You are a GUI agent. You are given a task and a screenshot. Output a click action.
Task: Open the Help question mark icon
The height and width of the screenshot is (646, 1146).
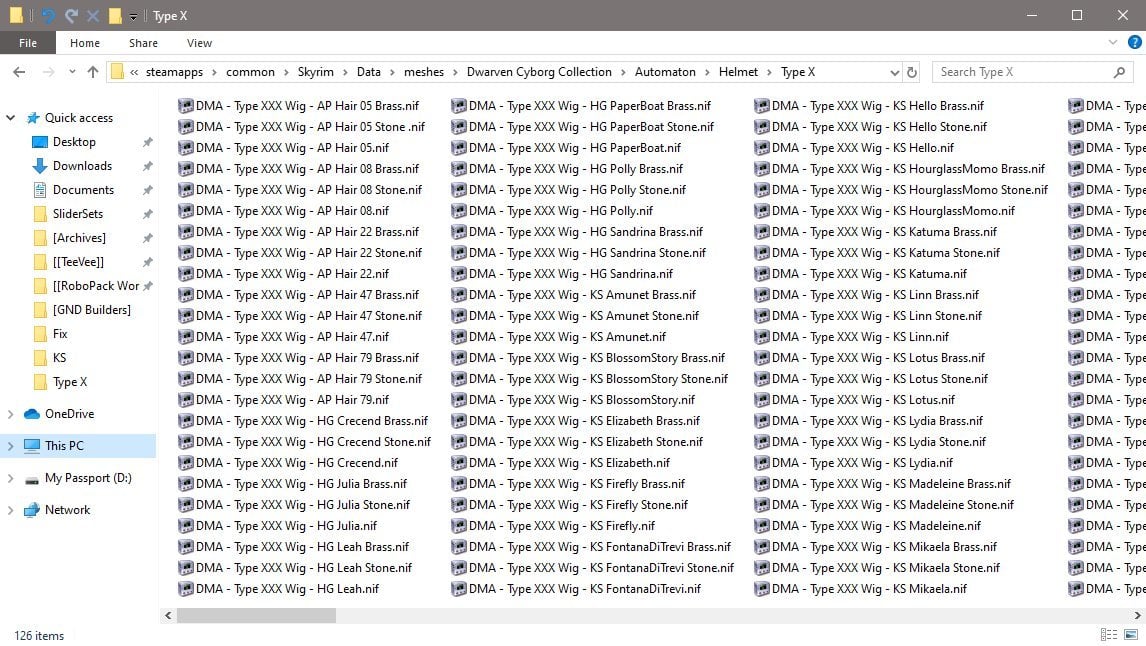(x=1134, y=42)
